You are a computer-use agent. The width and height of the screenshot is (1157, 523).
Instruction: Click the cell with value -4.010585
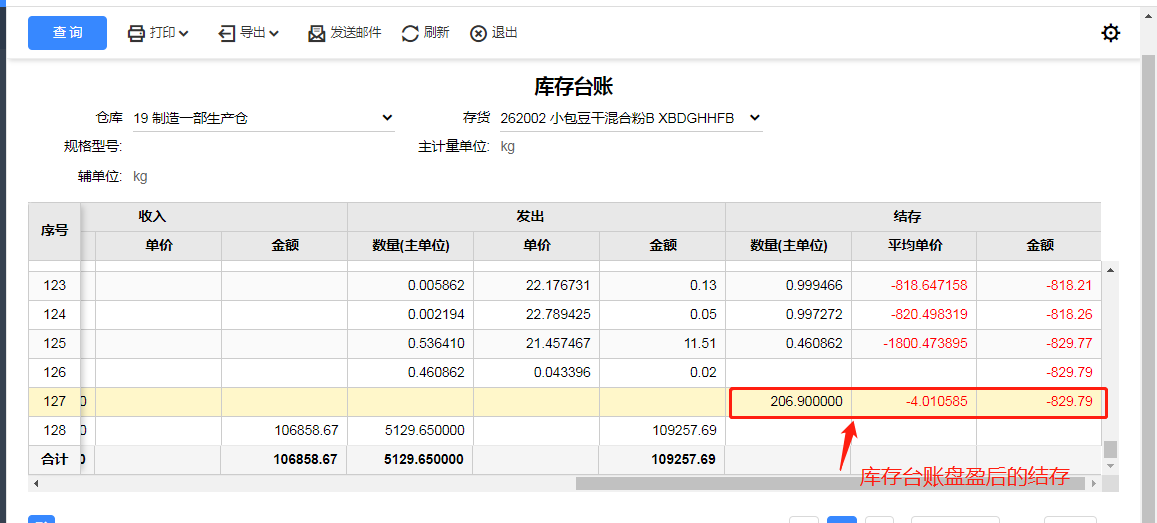(x=914, y=402)
